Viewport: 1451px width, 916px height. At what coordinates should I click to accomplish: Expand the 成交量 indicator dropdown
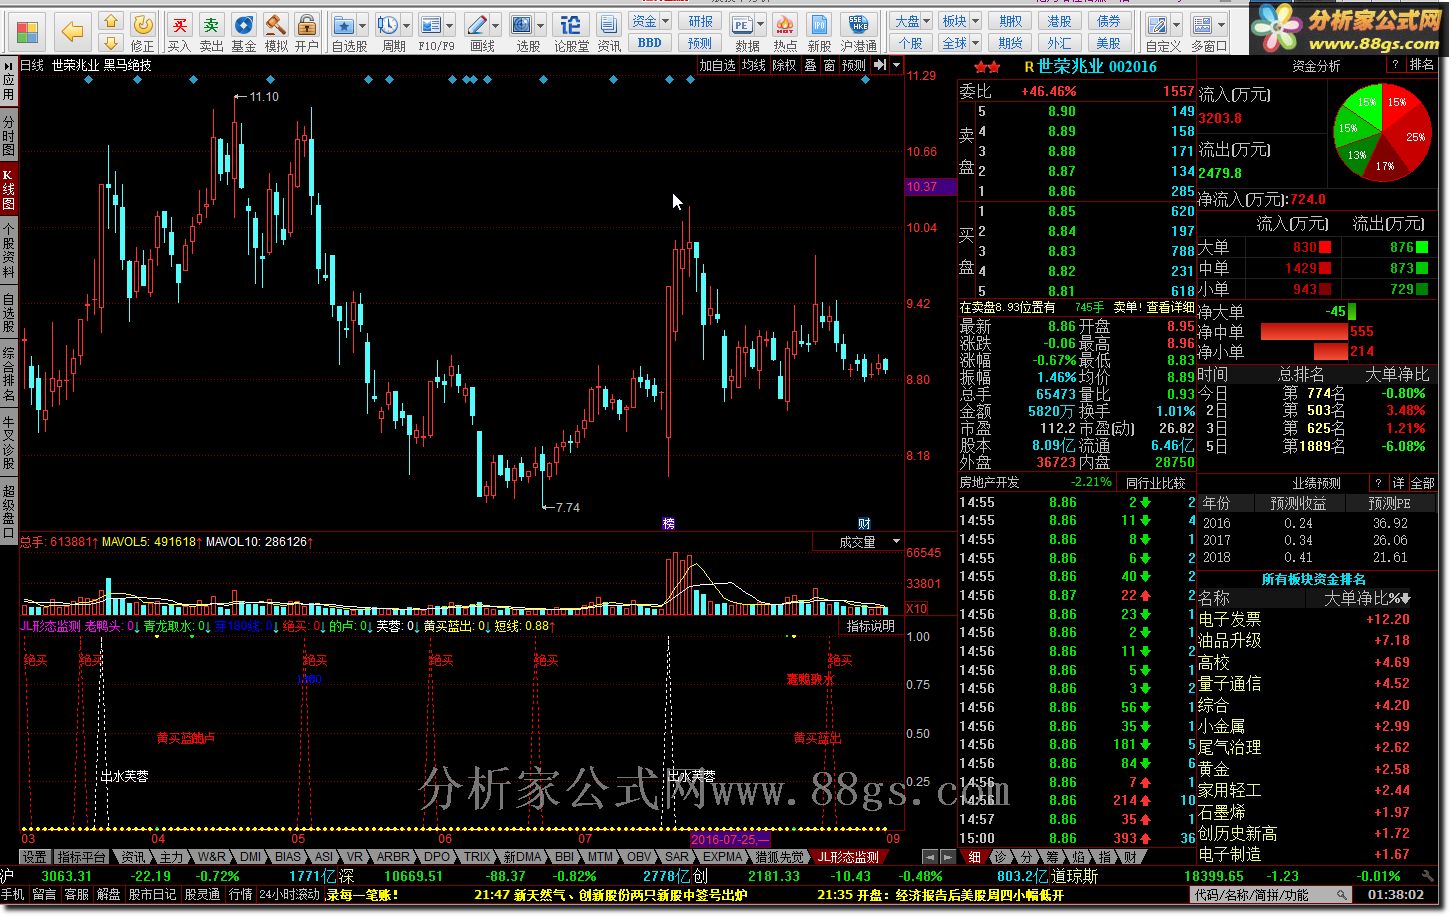pos(896,542)
